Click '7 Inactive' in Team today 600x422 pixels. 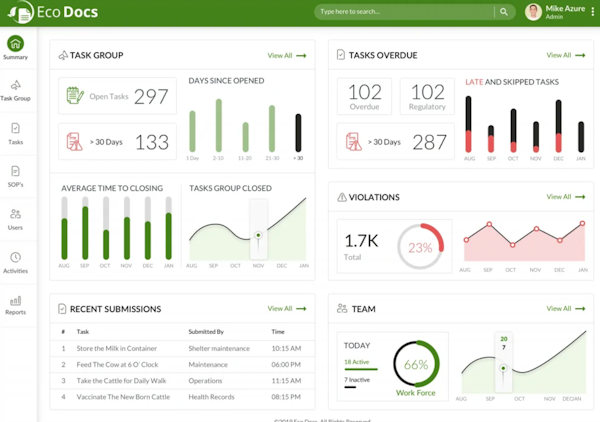pos(357,380)
